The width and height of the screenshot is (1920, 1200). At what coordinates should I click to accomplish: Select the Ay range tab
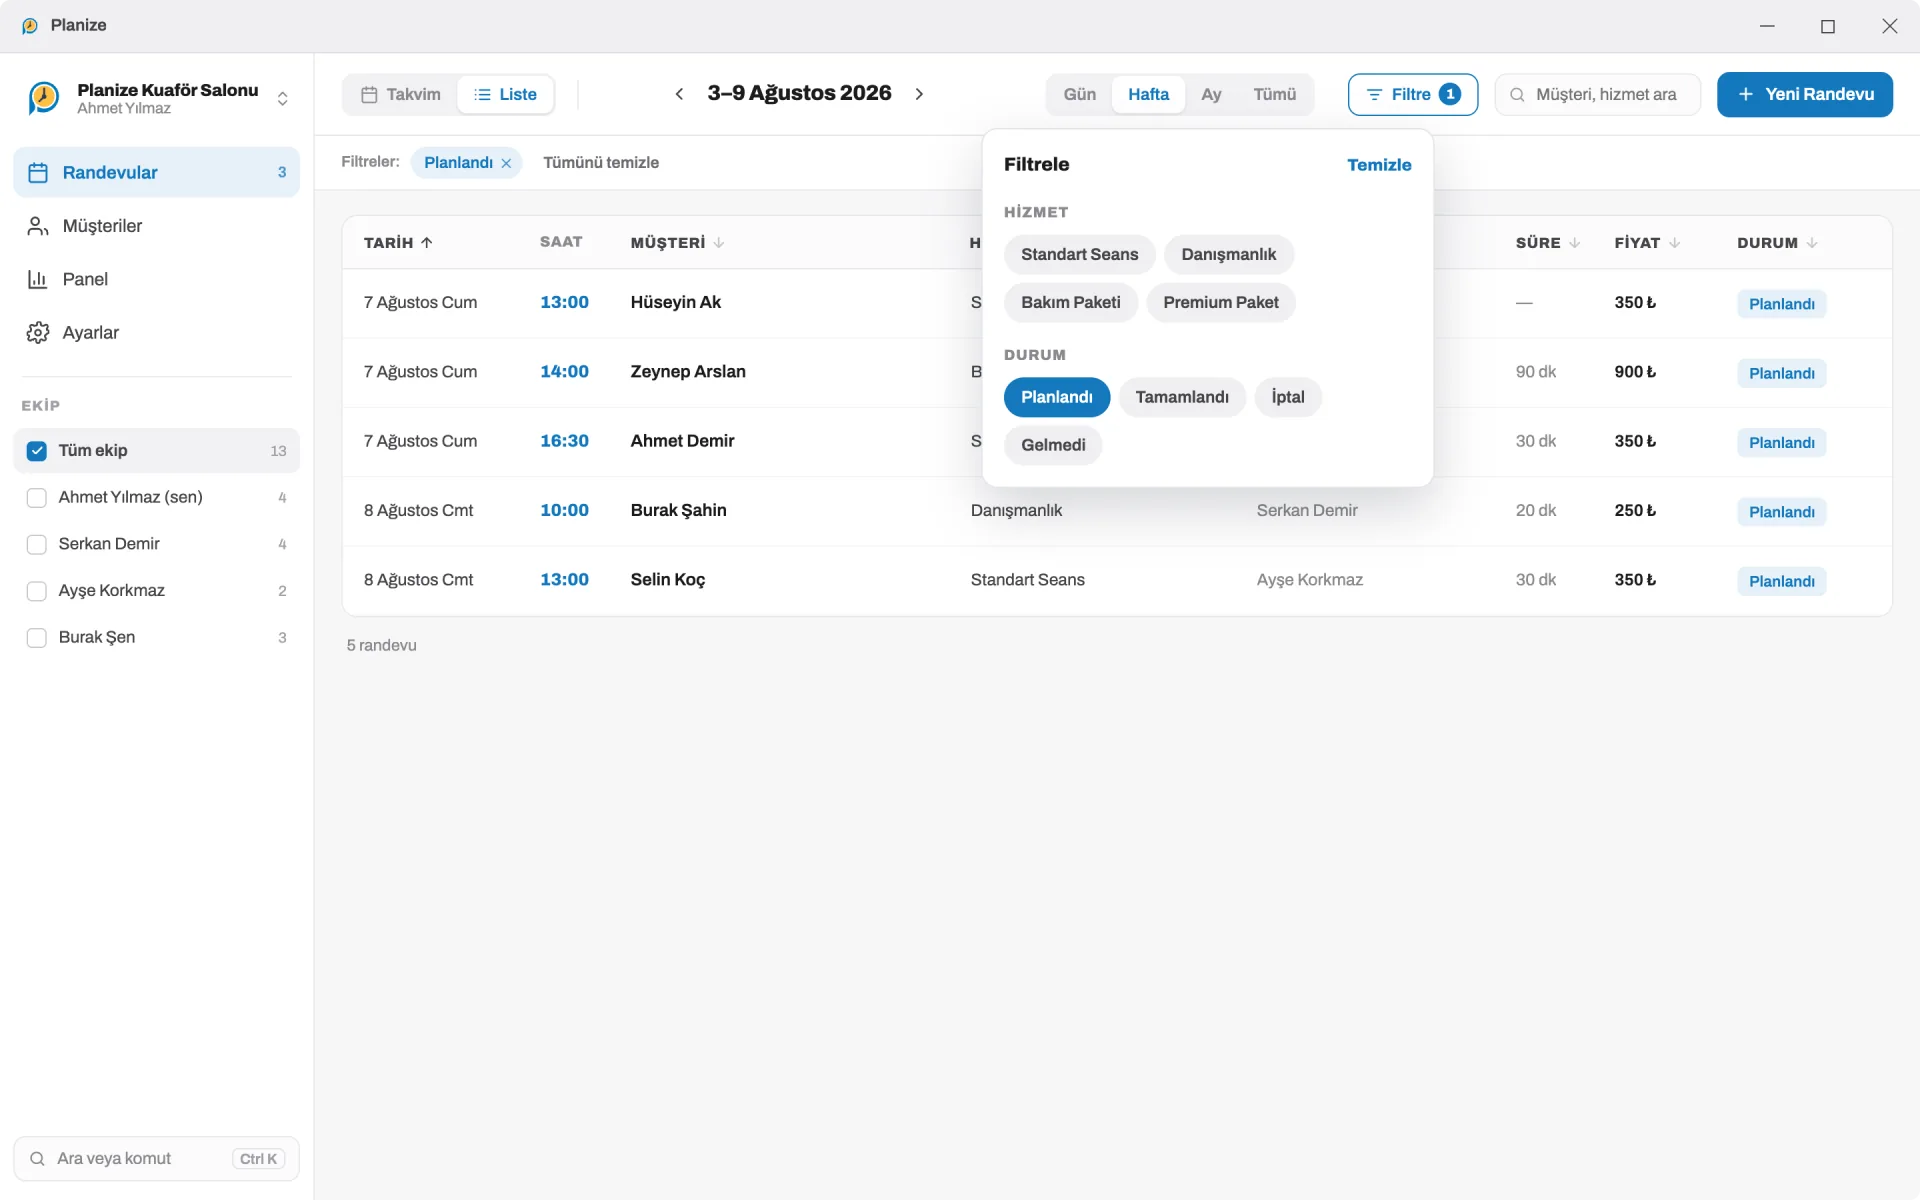coord(1211,94)
